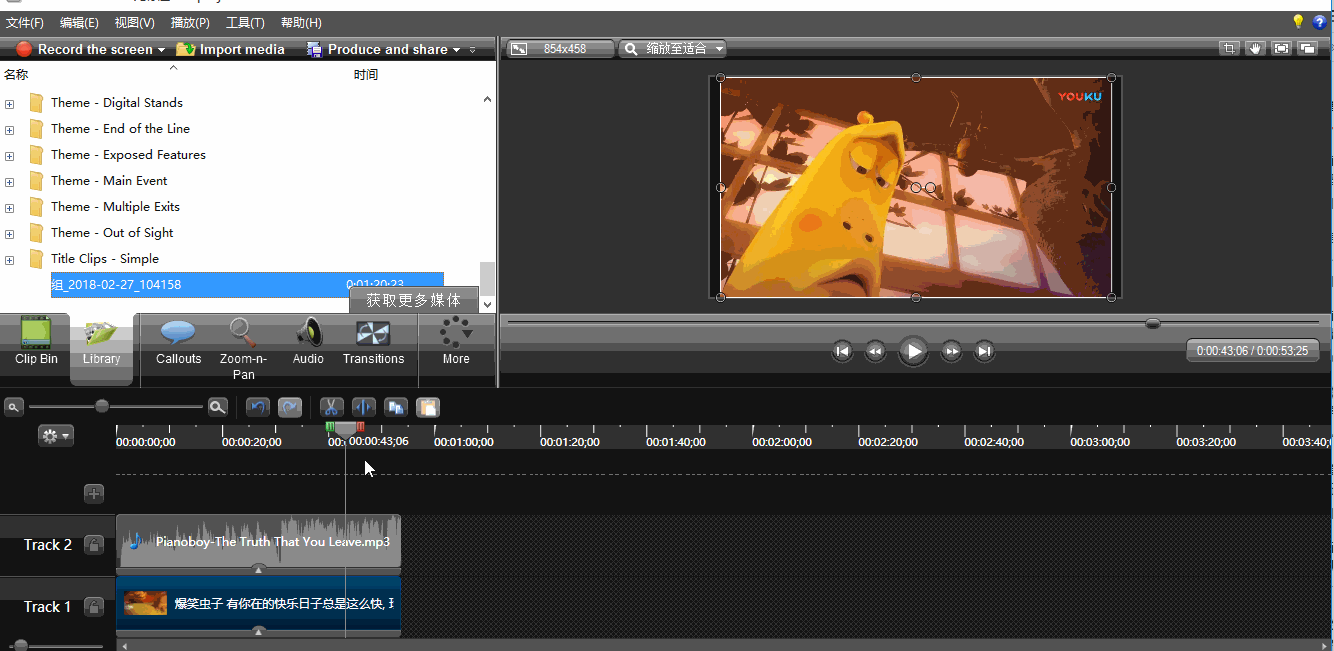
Task: Click the Split clip icon
Action: [363, 407]
